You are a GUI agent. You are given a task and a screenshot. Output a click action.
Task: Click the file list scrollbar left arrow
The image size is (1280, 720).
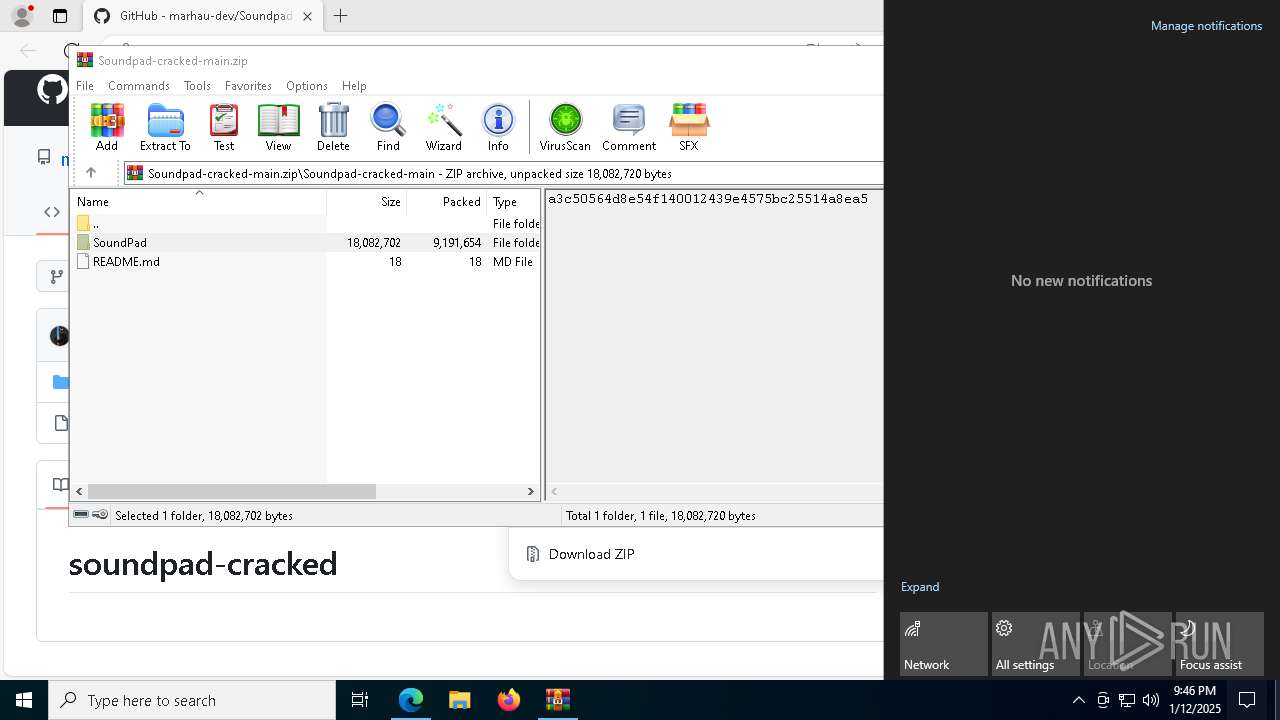pyautogui.click(x=79, y=491)
